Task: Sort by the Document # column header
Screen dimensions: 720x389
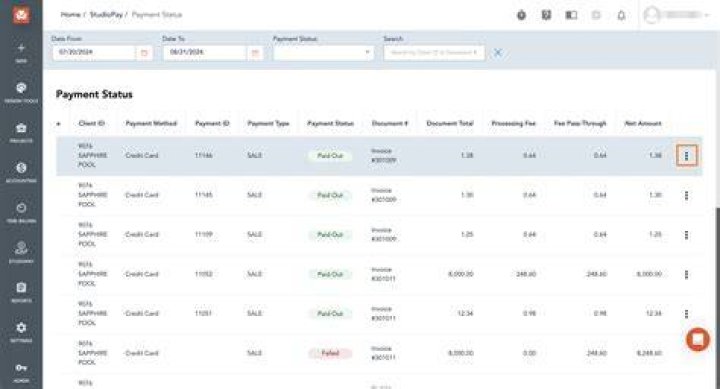Action: point(390,123)
